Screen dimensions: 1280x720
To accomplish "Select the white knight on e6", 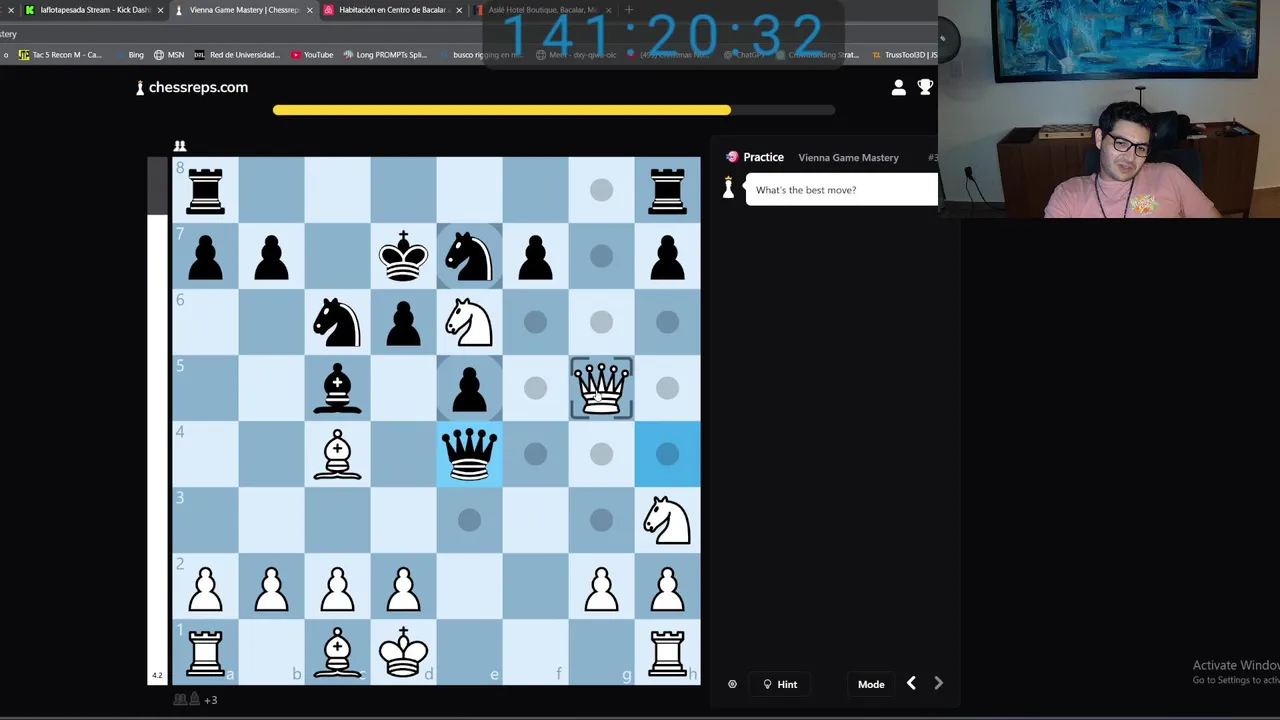I will [469, 322].
